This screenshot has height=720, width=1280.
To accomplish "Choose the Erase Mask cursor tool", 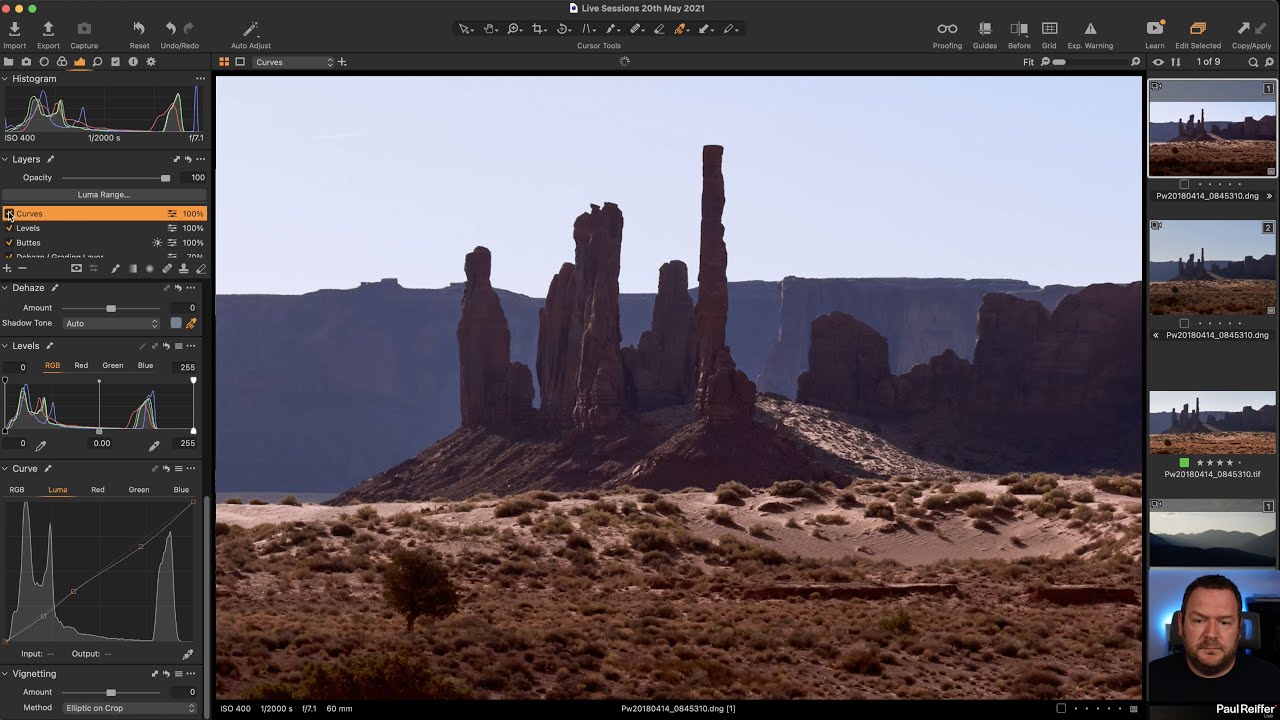I will 659,29.
